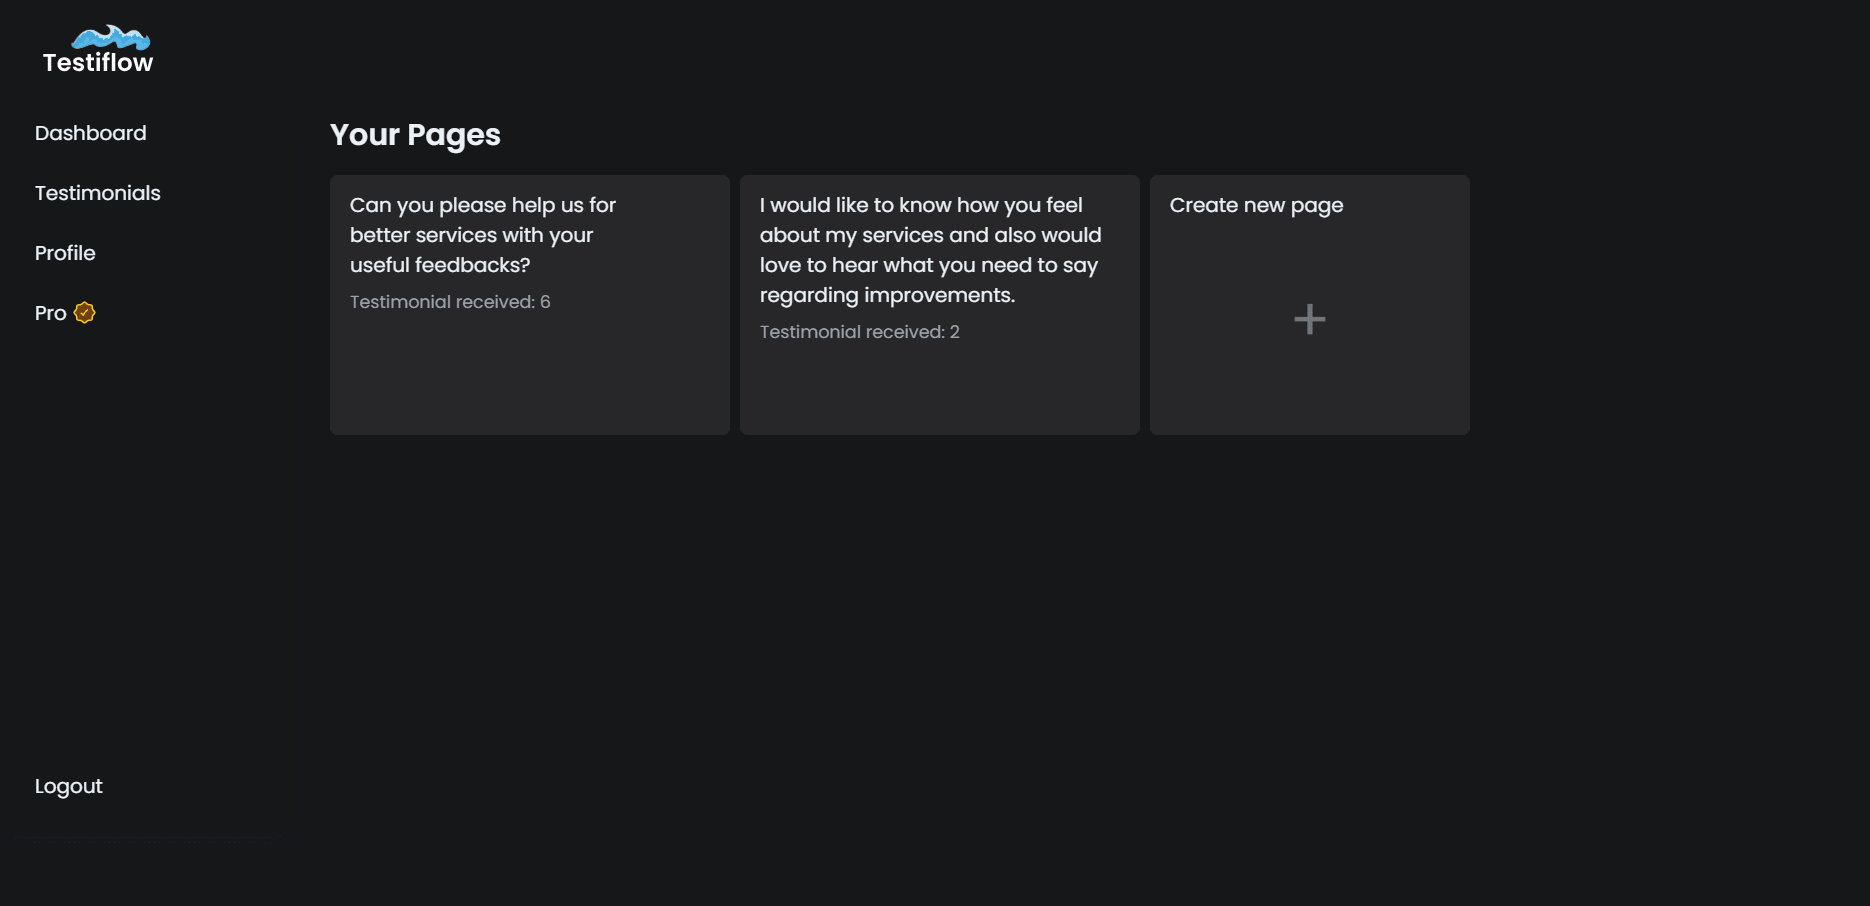The width and height of the screenshot is (1870, 906).
Task: Click "Testimonial received: 2" text
Action: coord(859,332)
